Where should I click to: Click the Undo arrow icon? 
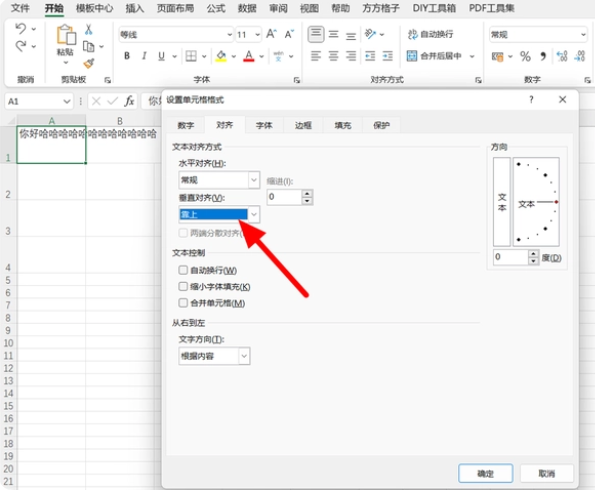tap(21, 28)
